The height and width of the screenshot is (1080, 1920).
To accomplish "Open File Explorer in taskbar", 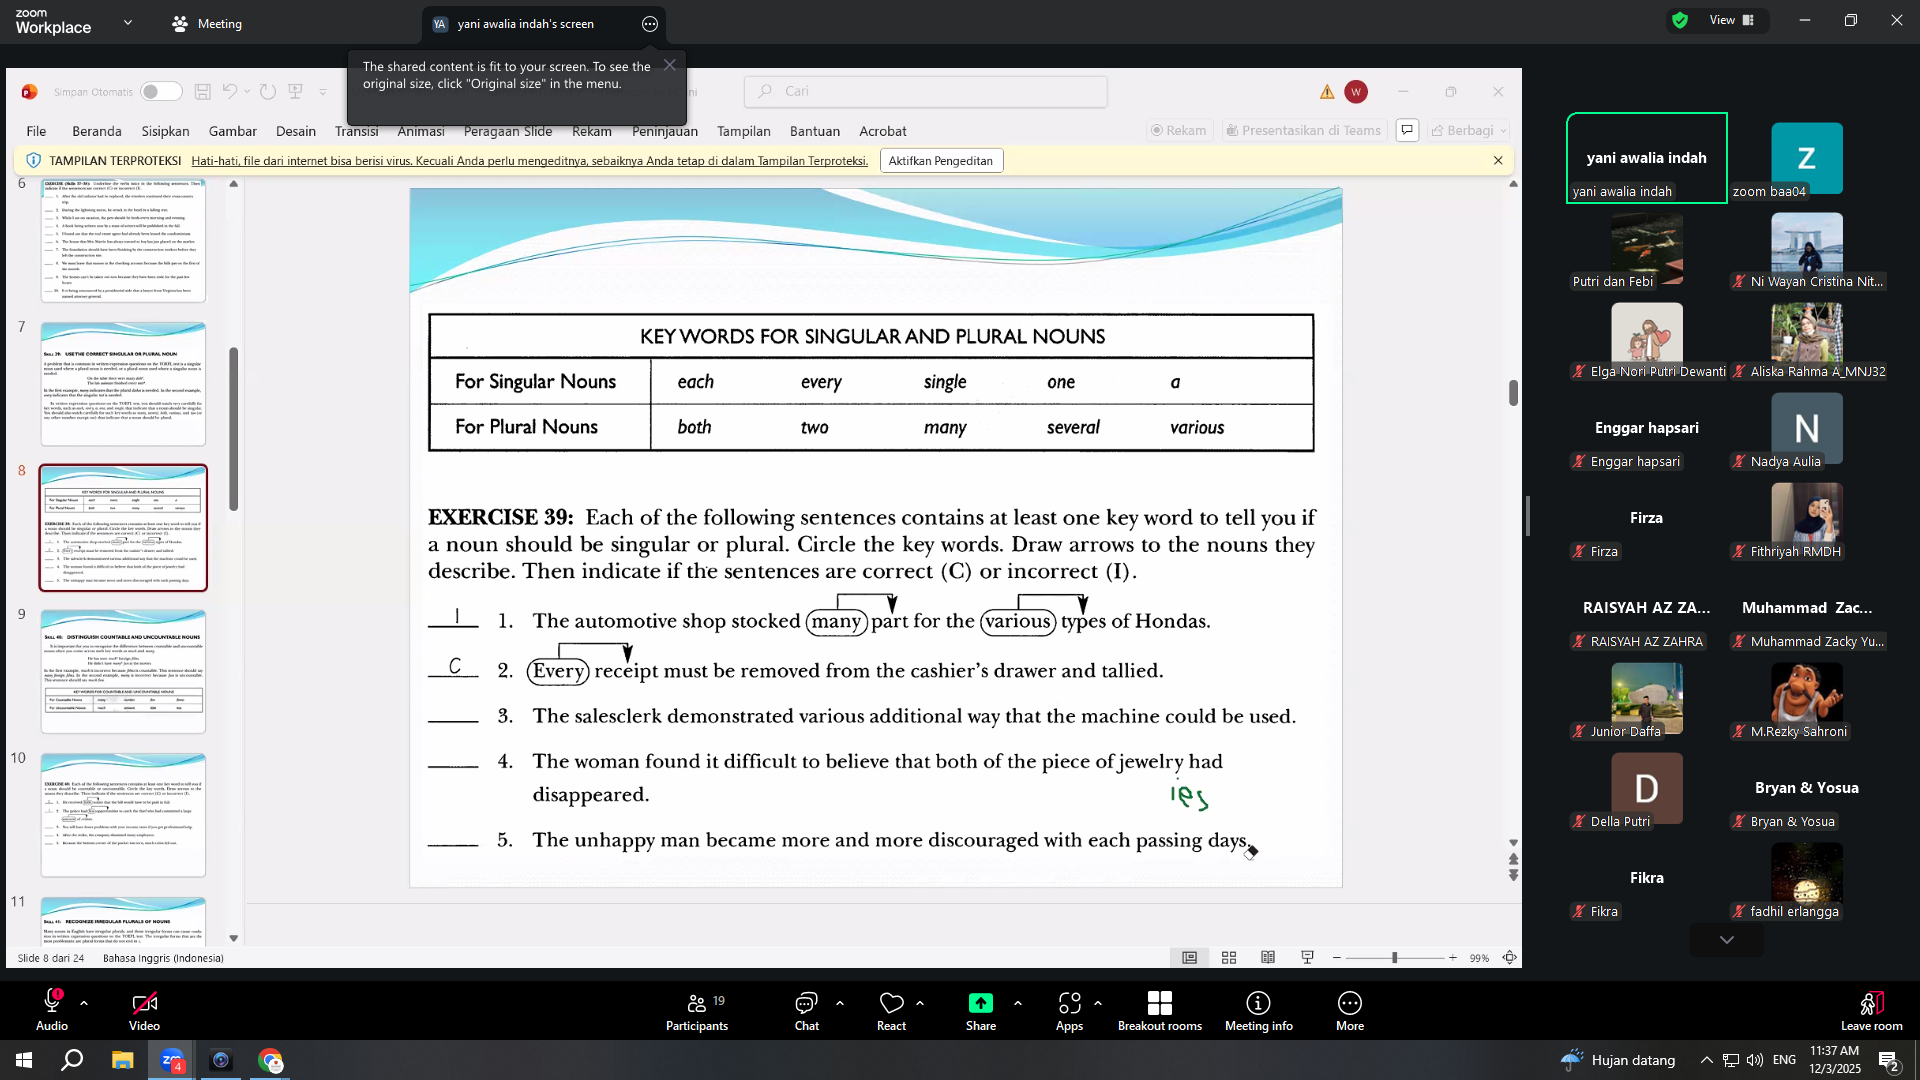I will [x=122, y=1060].
